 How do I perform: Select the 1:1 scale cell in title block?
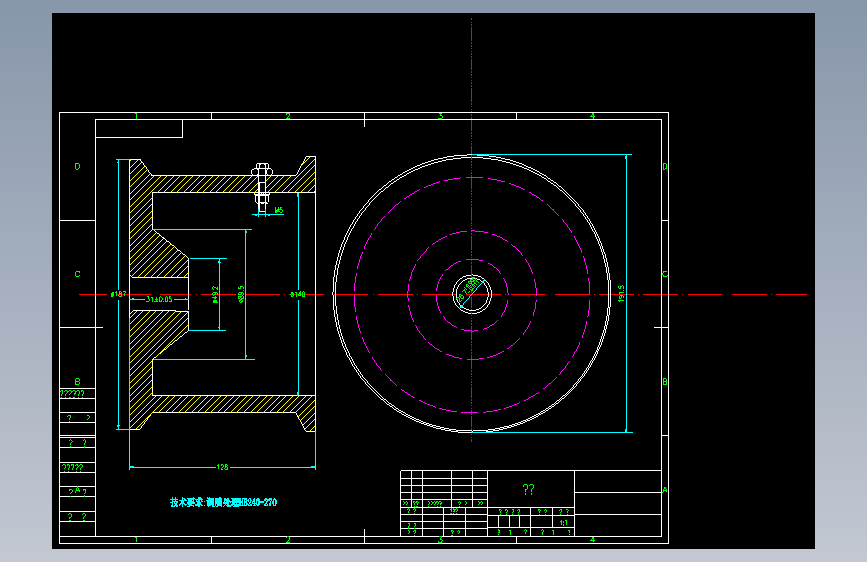tap(563, 523)
